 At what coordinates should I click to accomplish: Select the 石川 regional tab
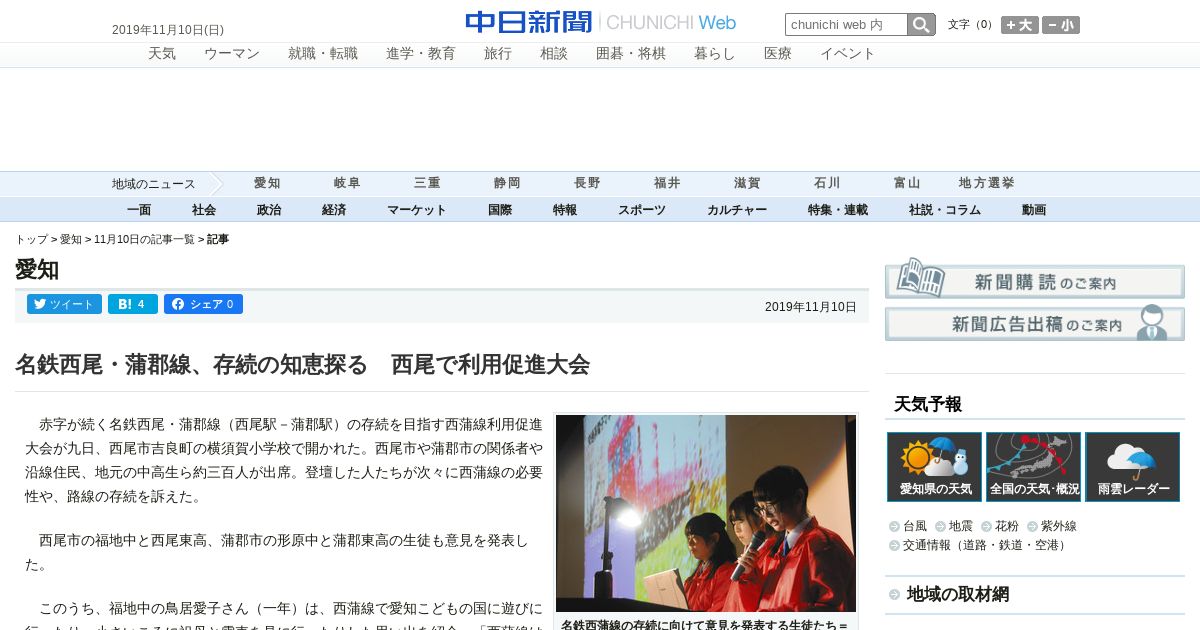(827, 183)
